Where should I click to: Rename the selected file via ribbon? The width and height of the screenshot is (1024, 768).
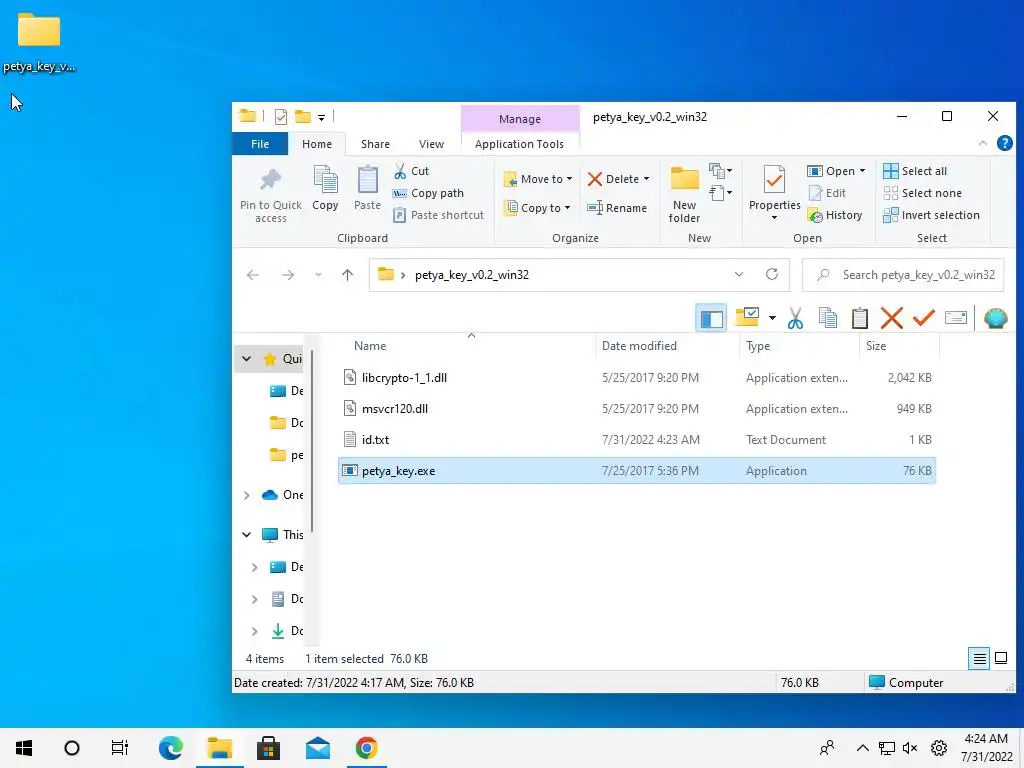click(x=616, y=208)
